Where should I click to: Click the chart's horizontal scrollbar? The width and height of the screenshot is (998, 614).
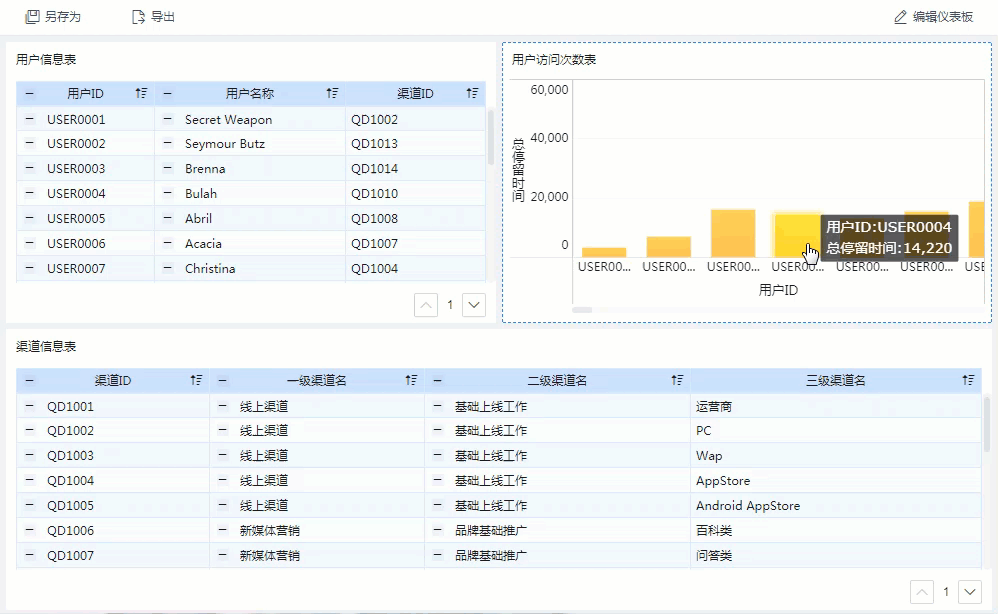click(x=582, y=310)
